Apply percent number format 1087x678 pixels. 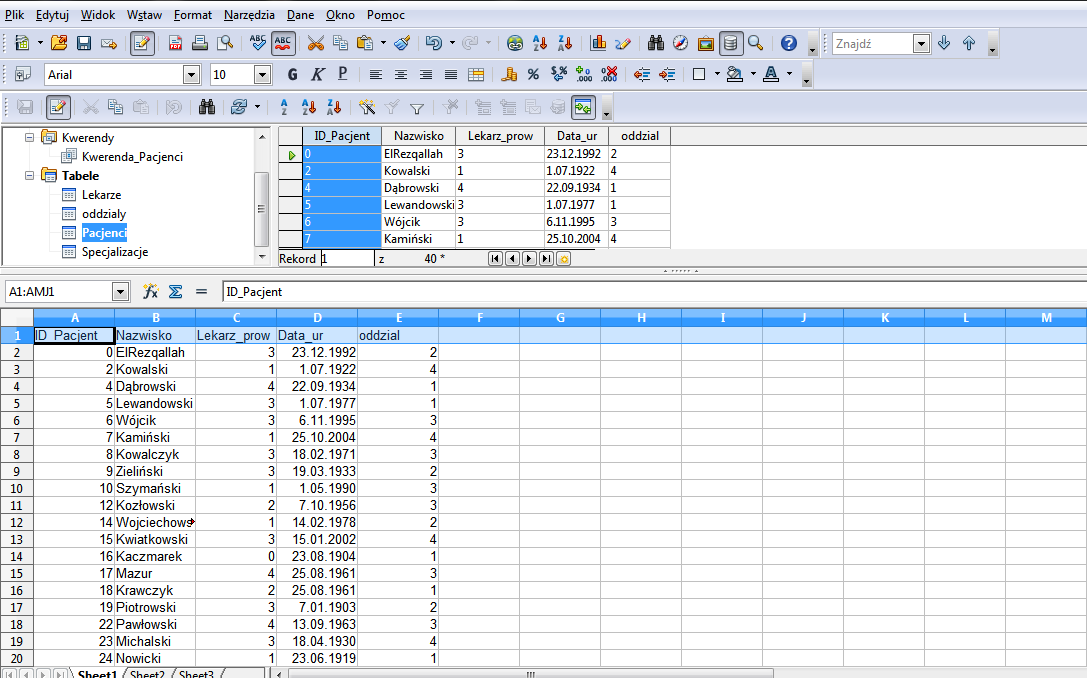[x=533, y=74]
